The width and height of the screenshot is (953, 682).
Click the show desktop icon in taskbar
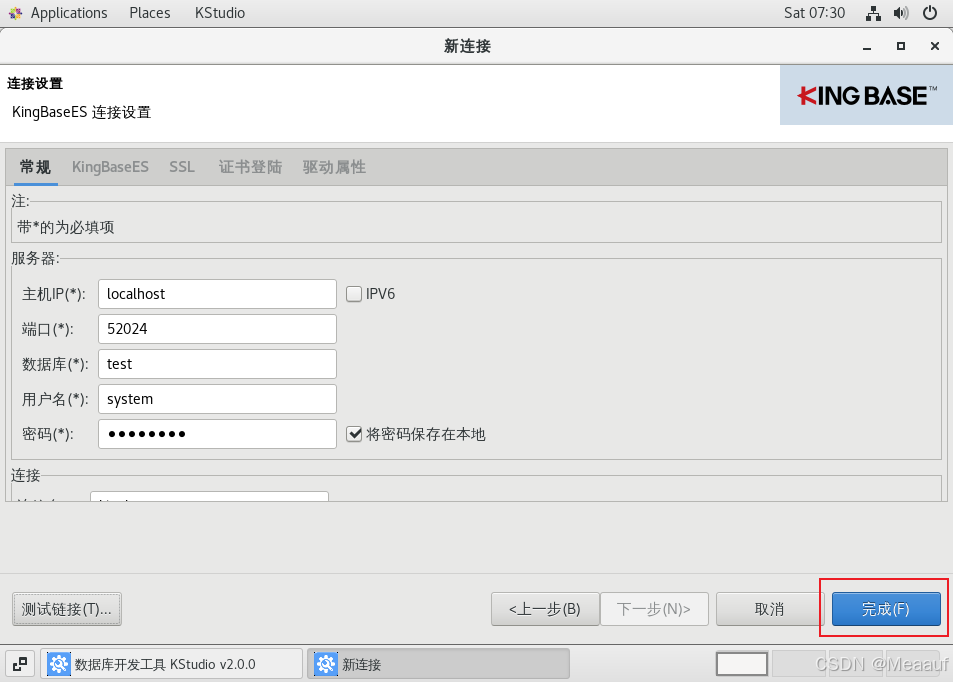(x=20, y=664)
